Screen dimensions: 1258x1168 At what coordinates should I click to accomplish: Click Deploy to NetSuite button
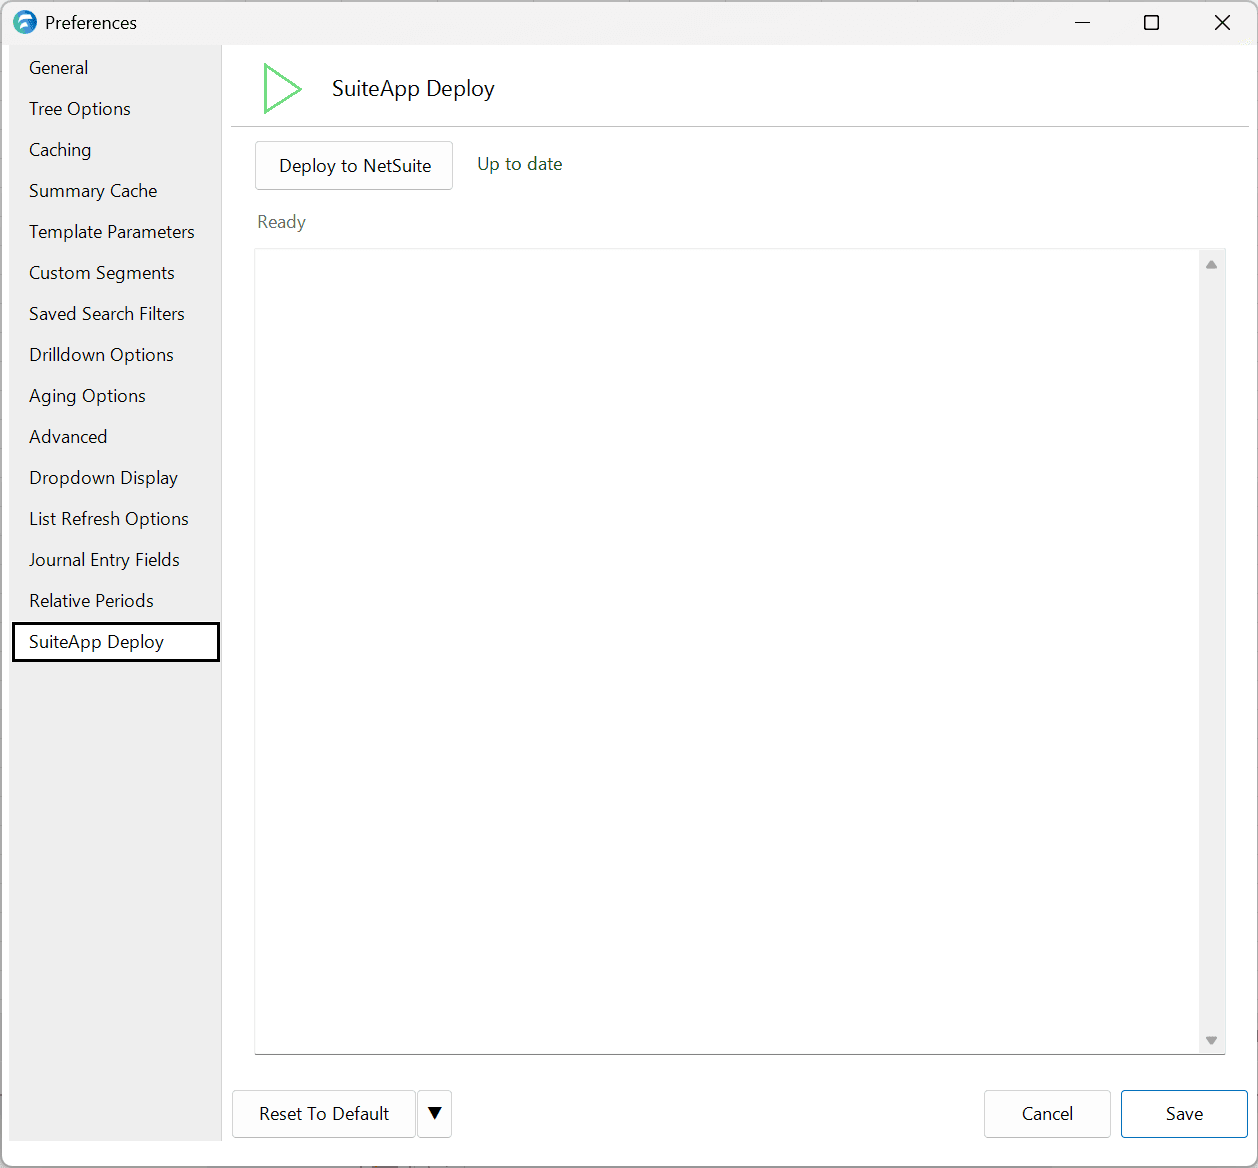point(354,166)
